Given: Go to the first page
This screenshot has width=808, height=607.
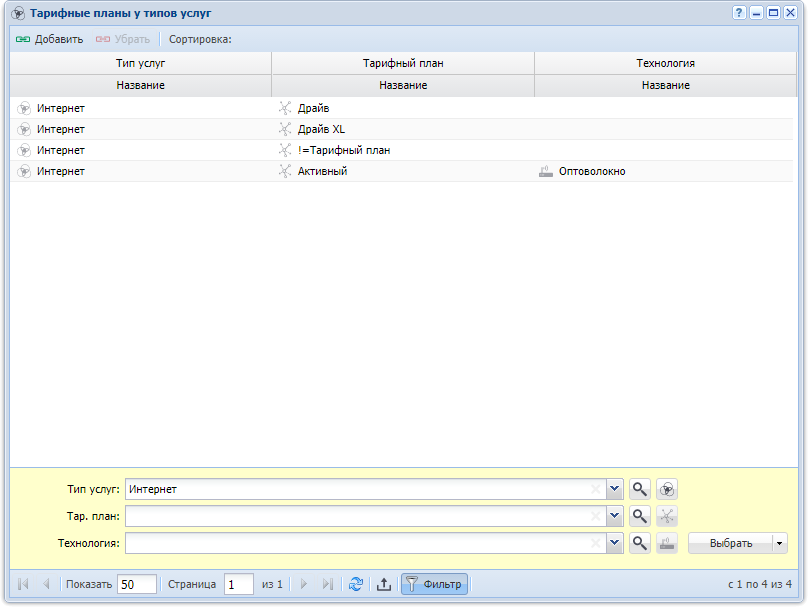Looking at the screenshot, I should [x=23, y=584].
